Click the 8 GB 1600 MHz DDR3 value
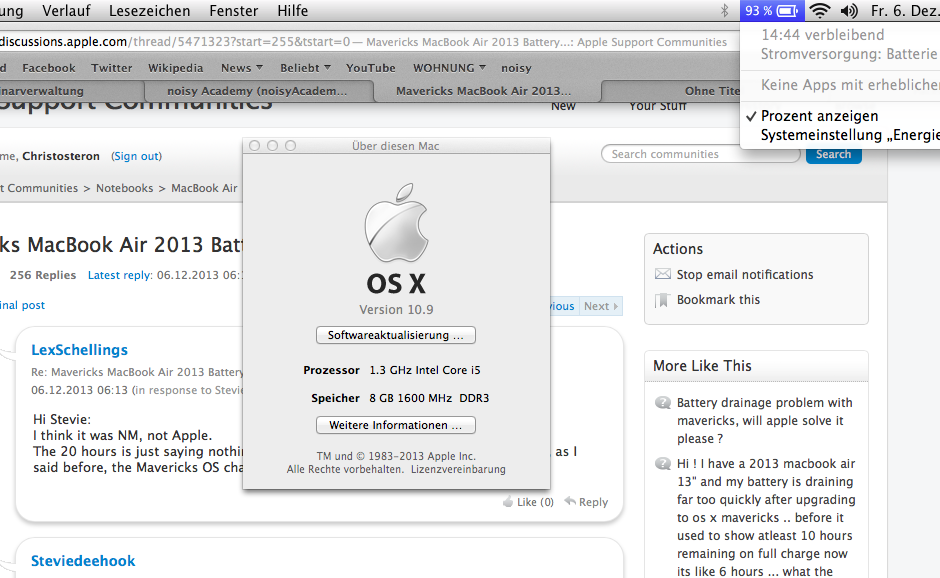This screenshot has width=940, height=578. [x=429, y=398]
